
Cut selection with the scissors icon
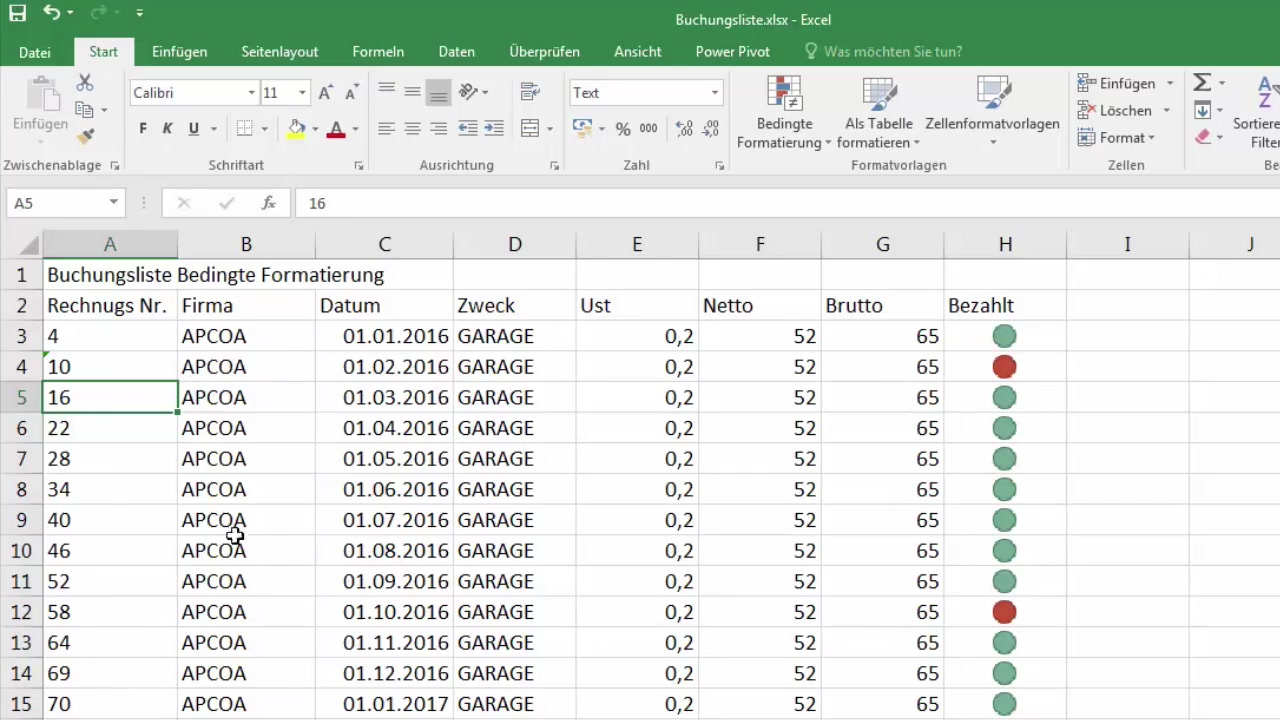[85, 83]
